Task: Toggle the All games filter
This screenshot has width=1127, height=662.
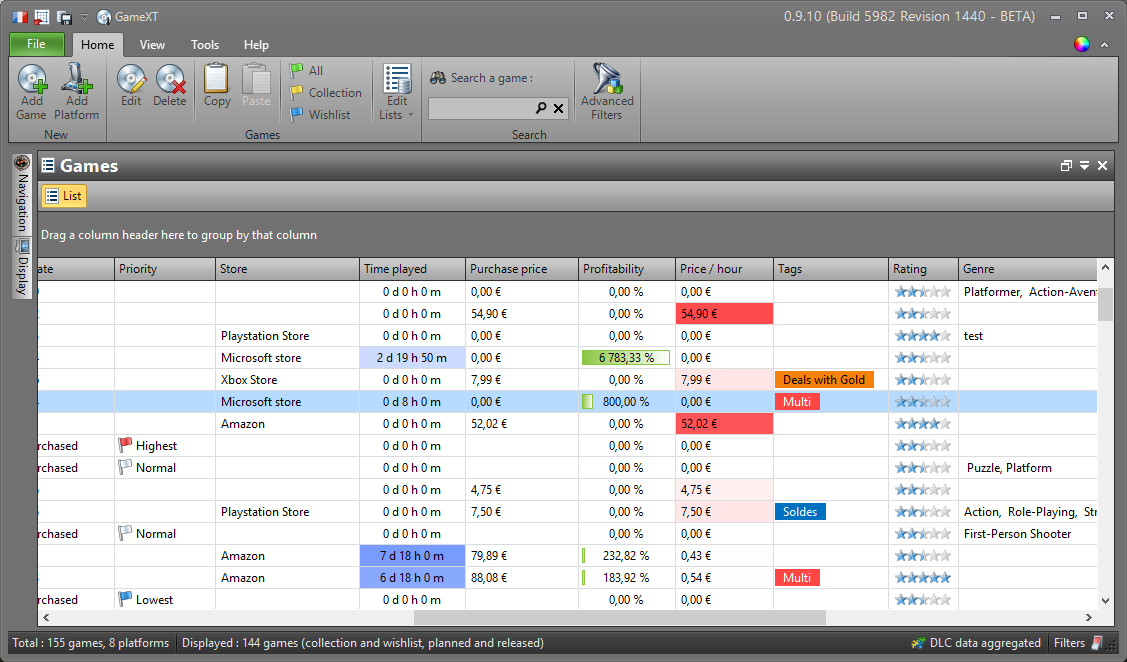Action: point(307,71)
